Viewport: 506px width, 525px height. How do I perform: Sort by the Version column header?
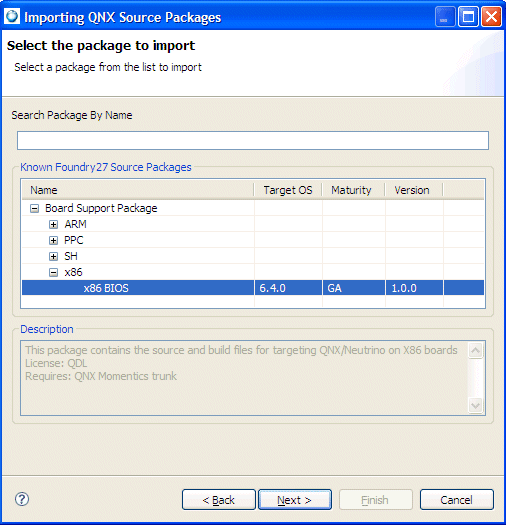(x=414, y=190)
